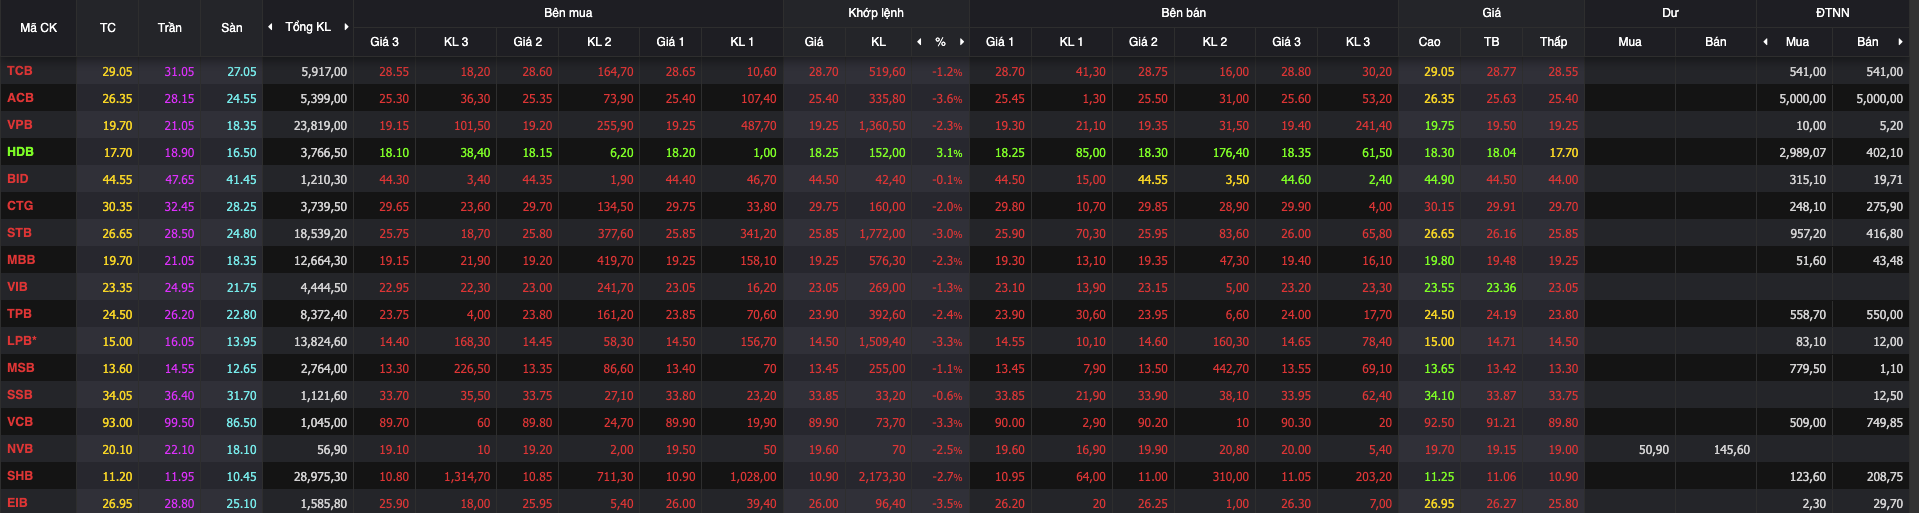Screen dimensions: 1919x513
Task: Select the Trần column header
Action: click(x=170, y=28)
